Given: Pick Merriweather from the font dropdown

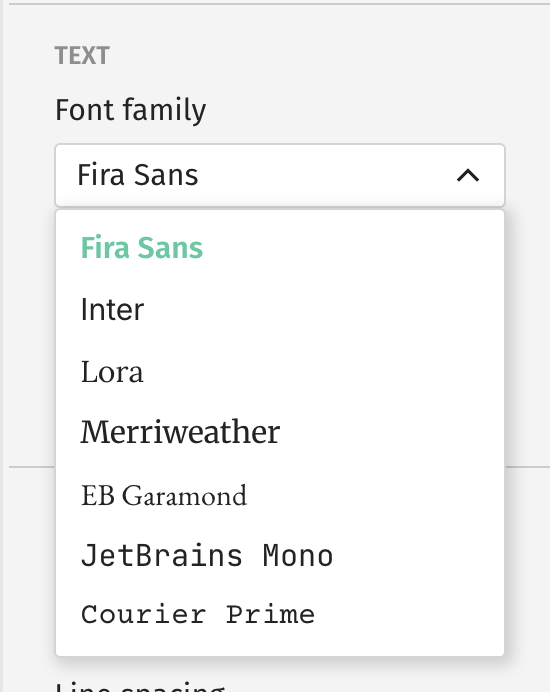Looking at the screenshot, I should point(280,432).
